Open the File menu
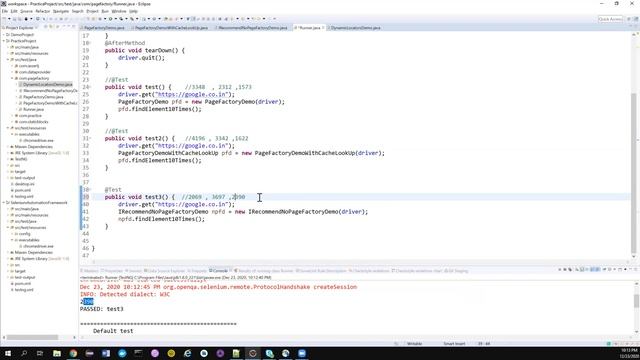Screen dimensions: 640x360 (x=5, y=11)
